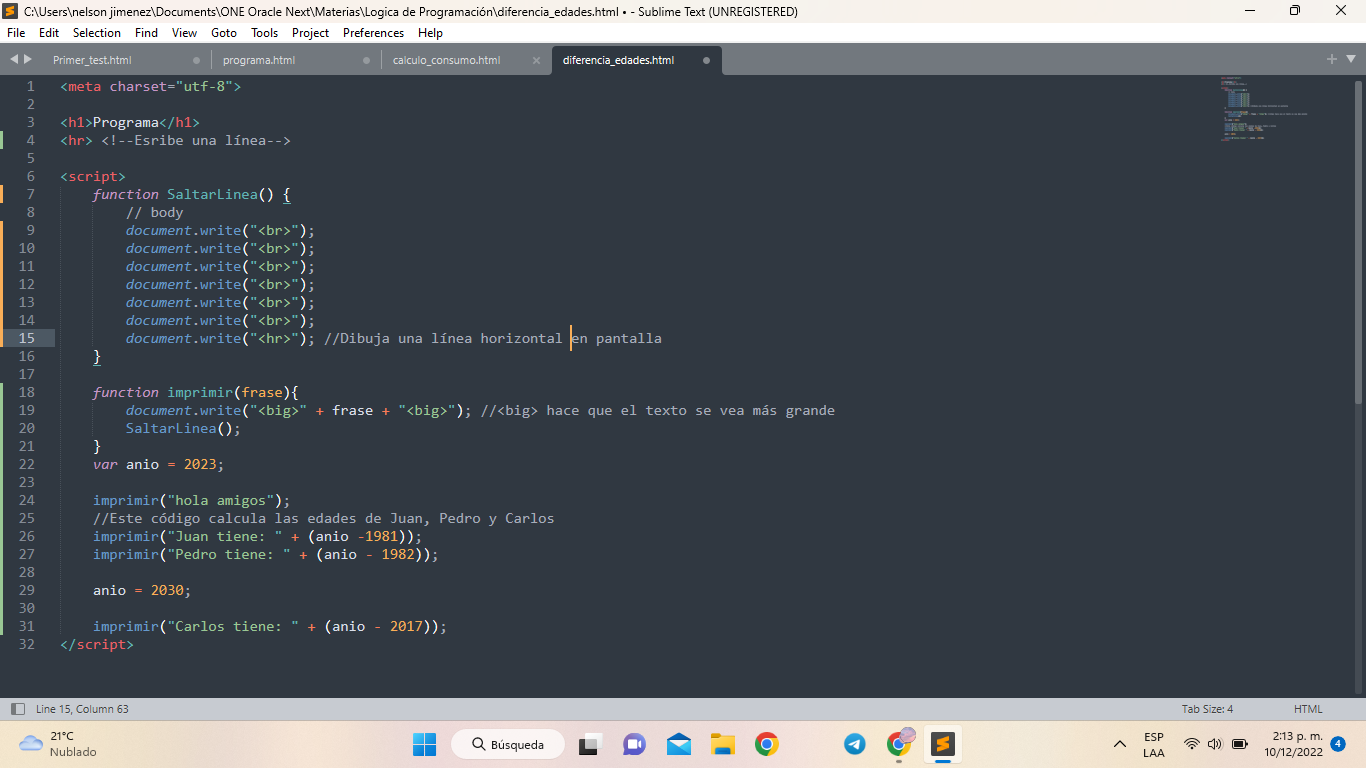Place cursor on "var anio = 2023;"

(x=159, y=464)
